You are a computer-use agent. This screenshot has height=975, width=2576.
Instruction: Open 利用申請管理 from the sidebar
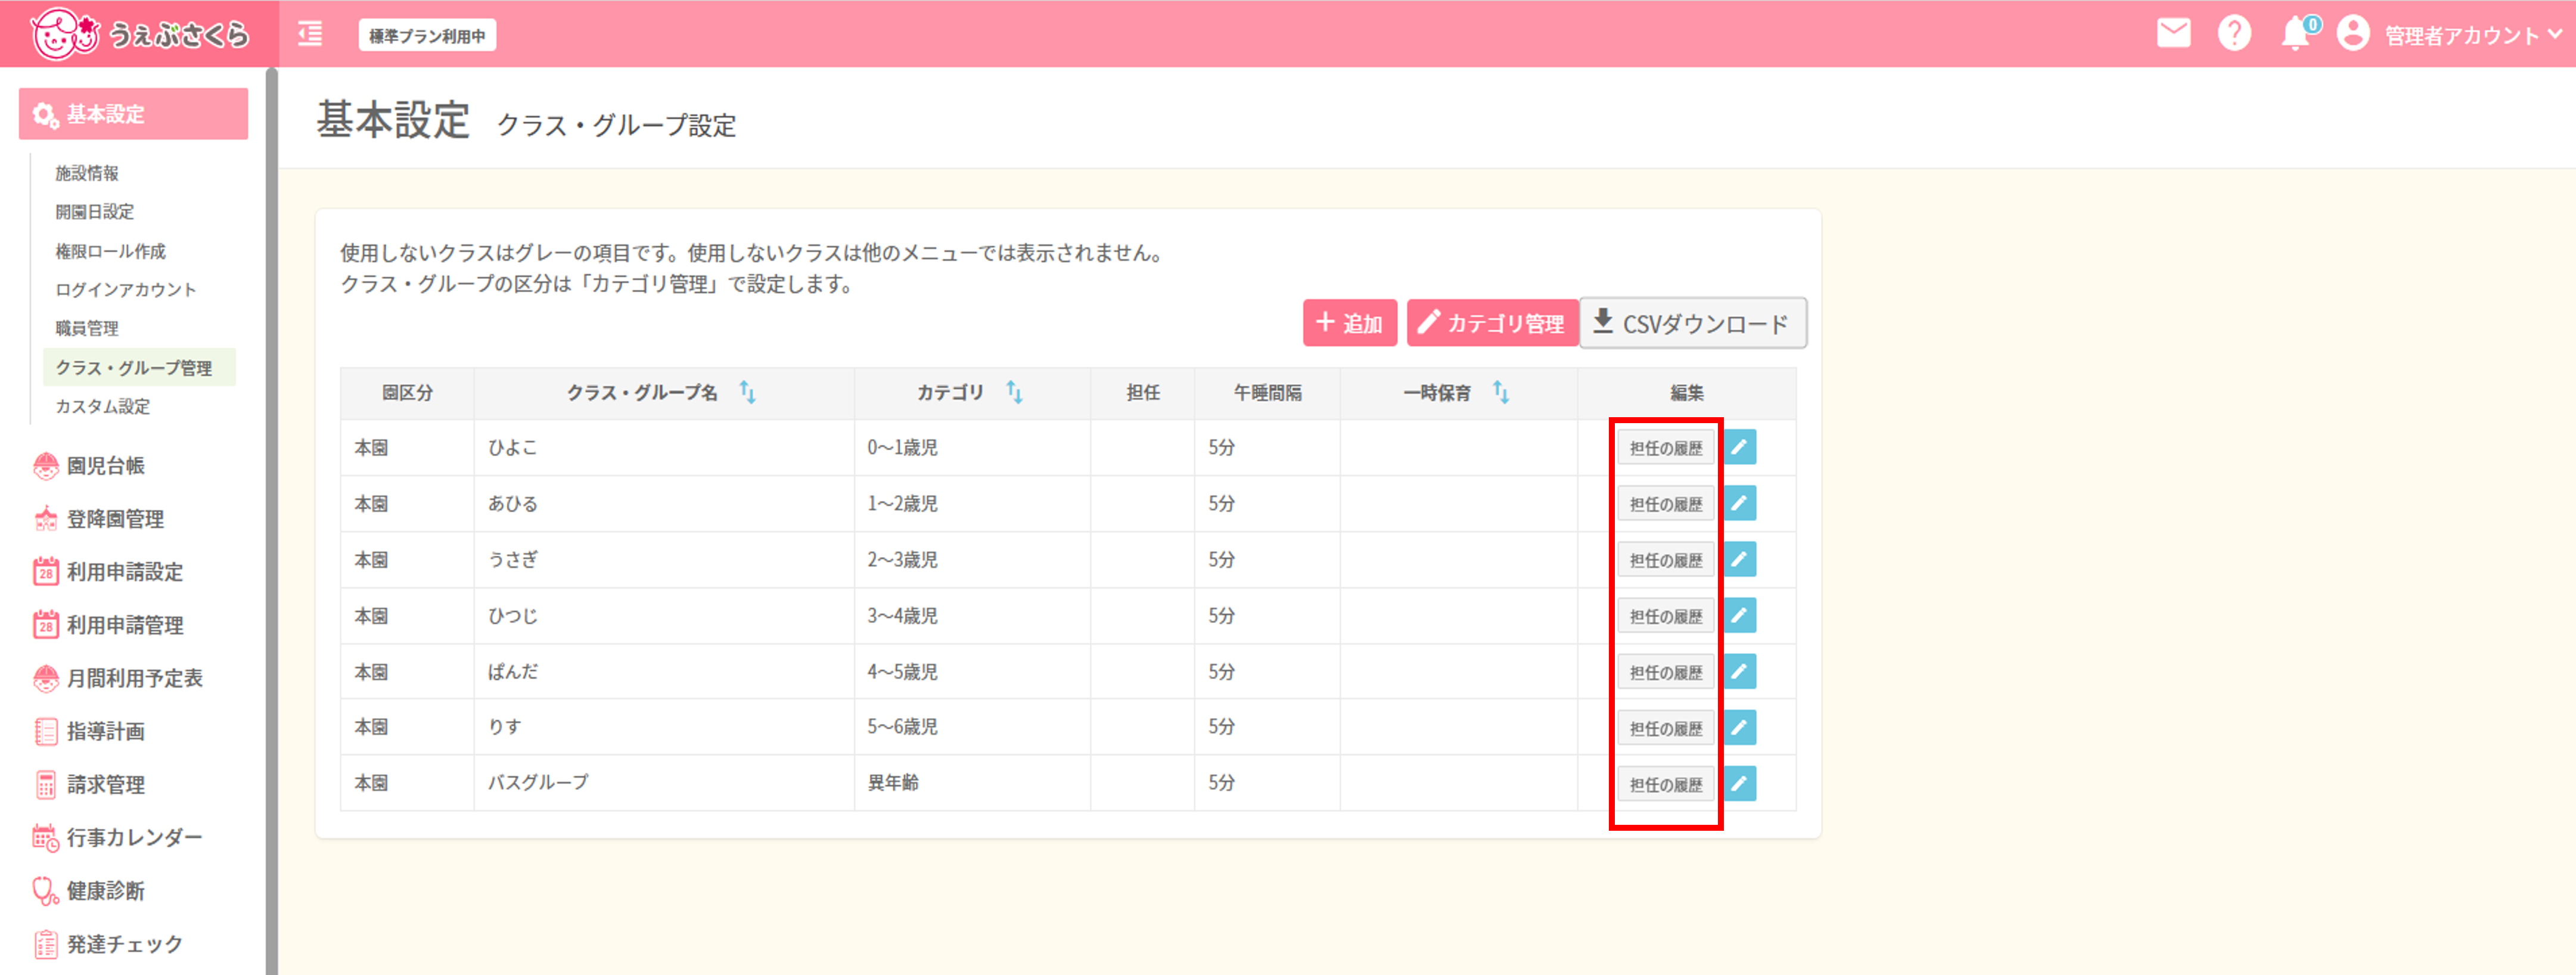(108, 625)
